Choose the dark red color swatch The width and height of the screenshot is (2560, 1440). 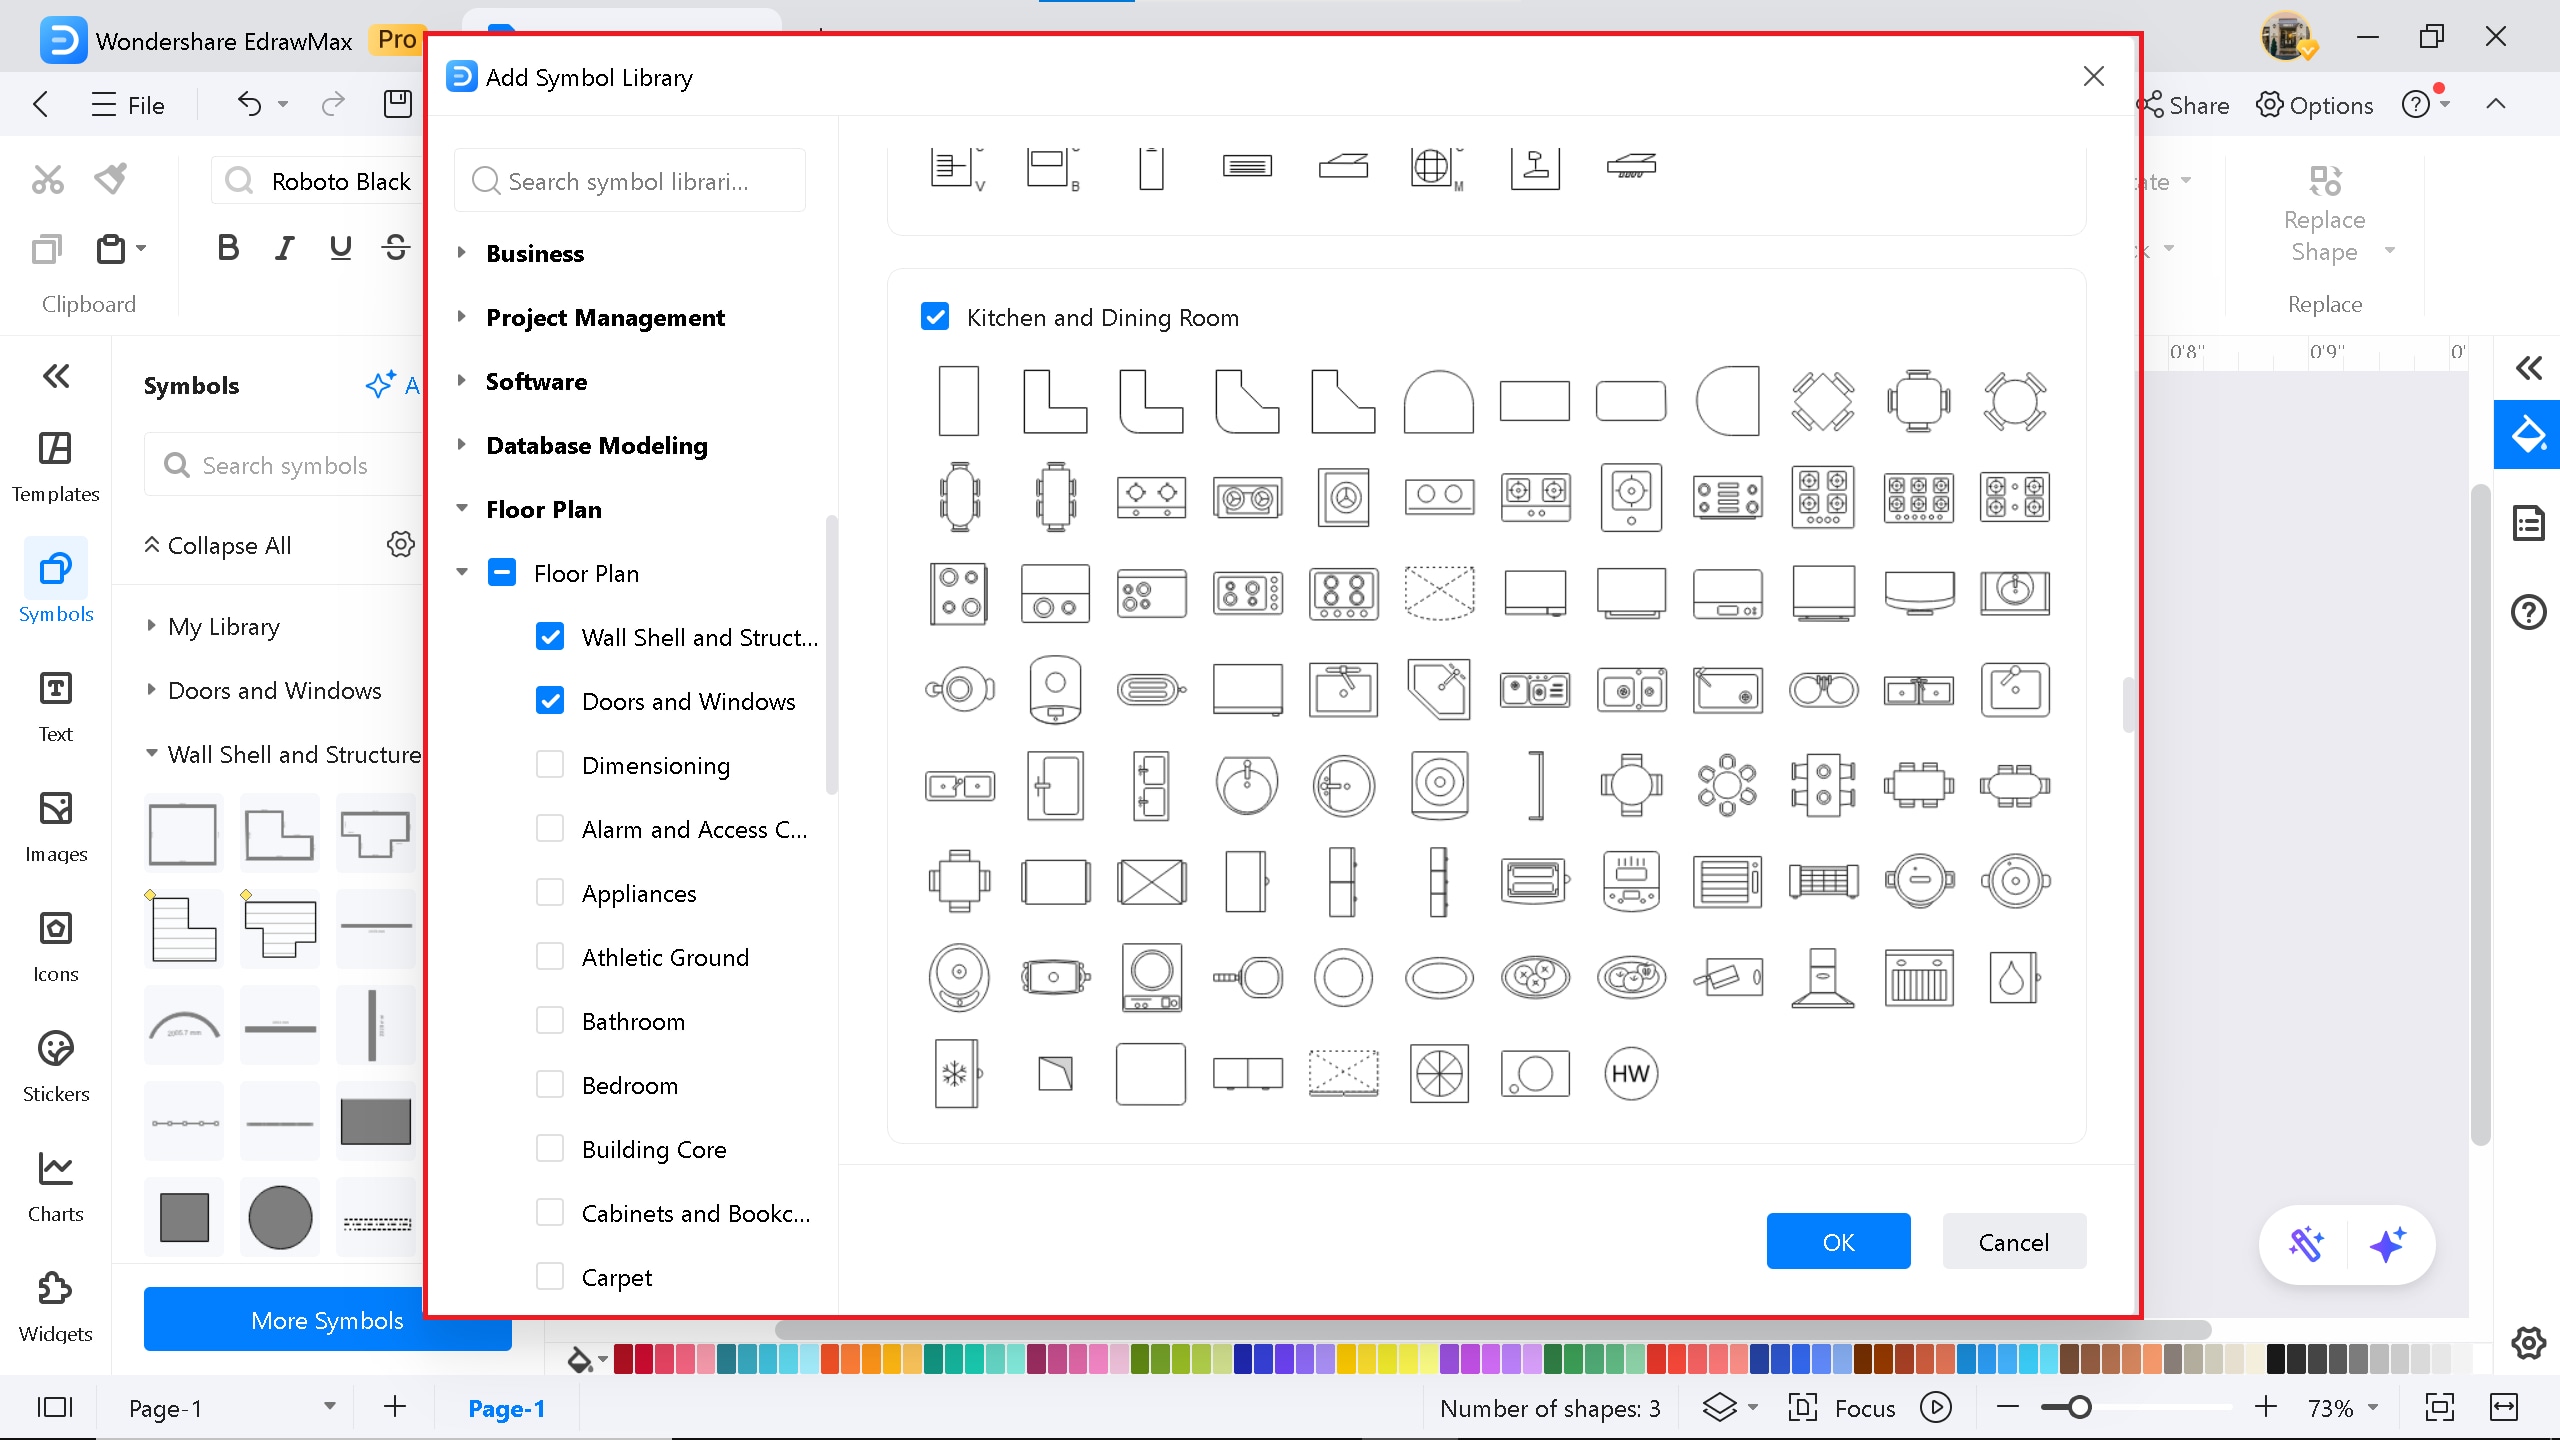tap(623, 1359)
